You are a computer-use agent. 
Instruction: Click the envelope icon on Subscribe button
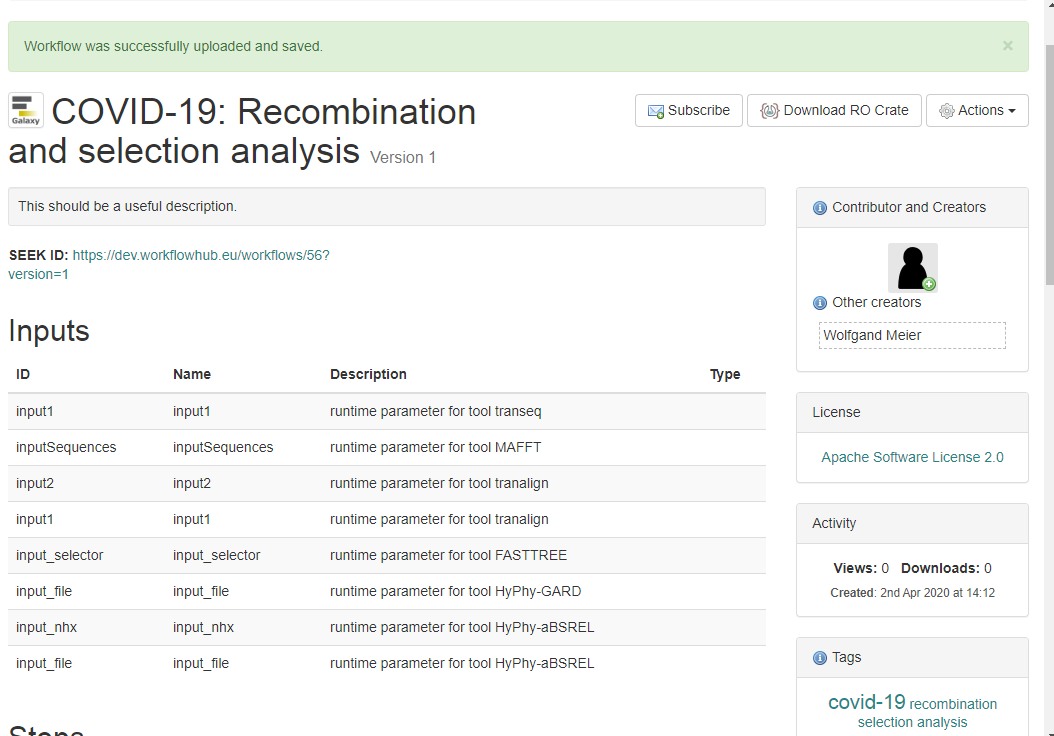click(x=656, y=111)
